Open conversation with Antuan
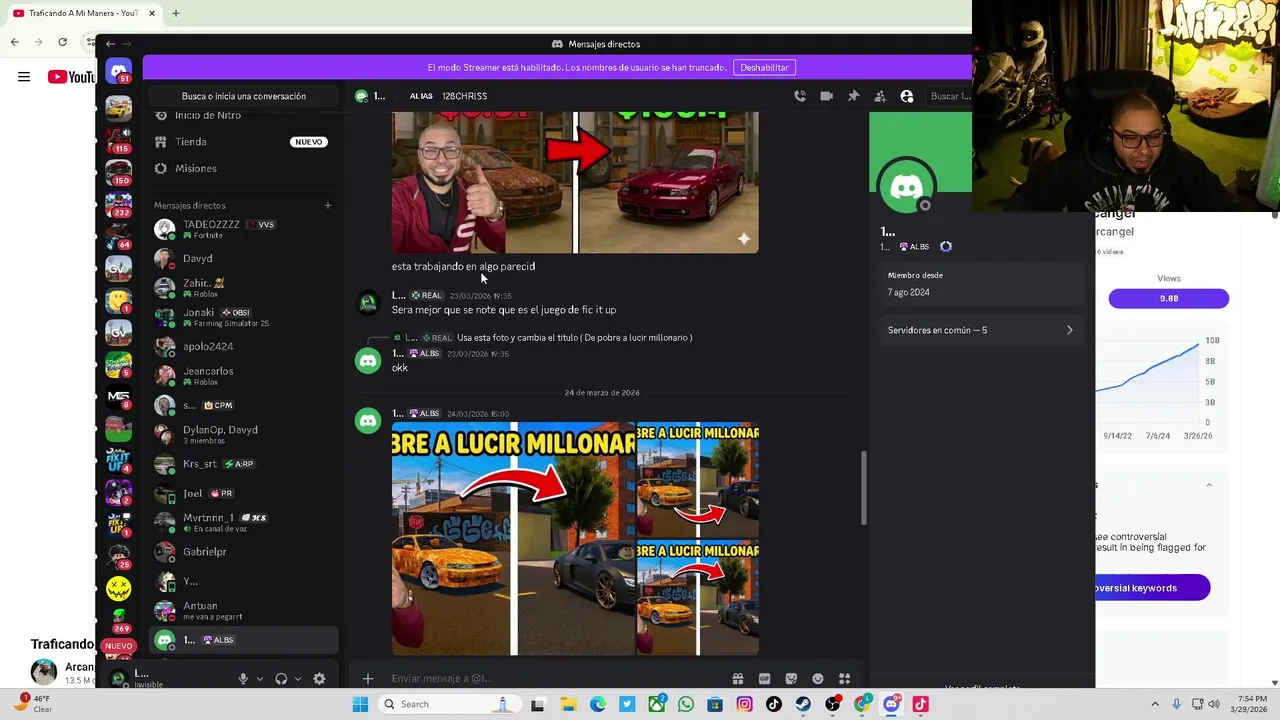1280x720 pixels. (244, 610)
